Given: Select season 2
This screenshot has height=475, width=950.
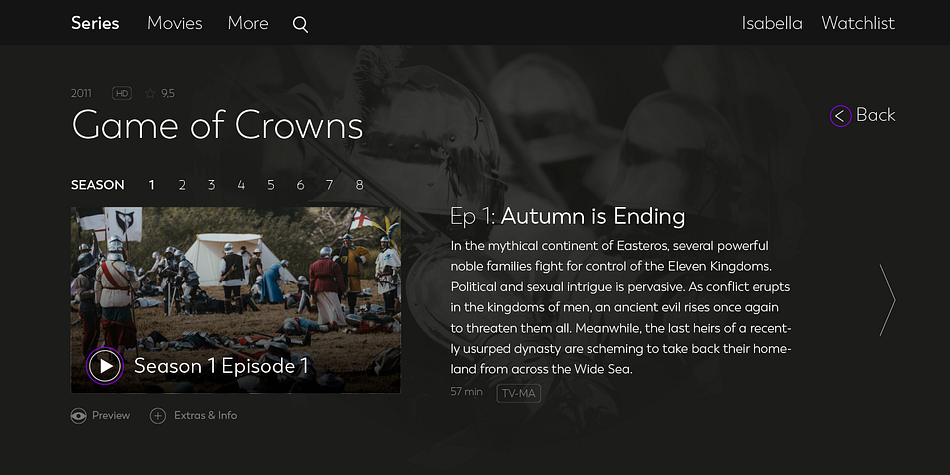Looking at the screenshot, I should (x=182, y=185).
